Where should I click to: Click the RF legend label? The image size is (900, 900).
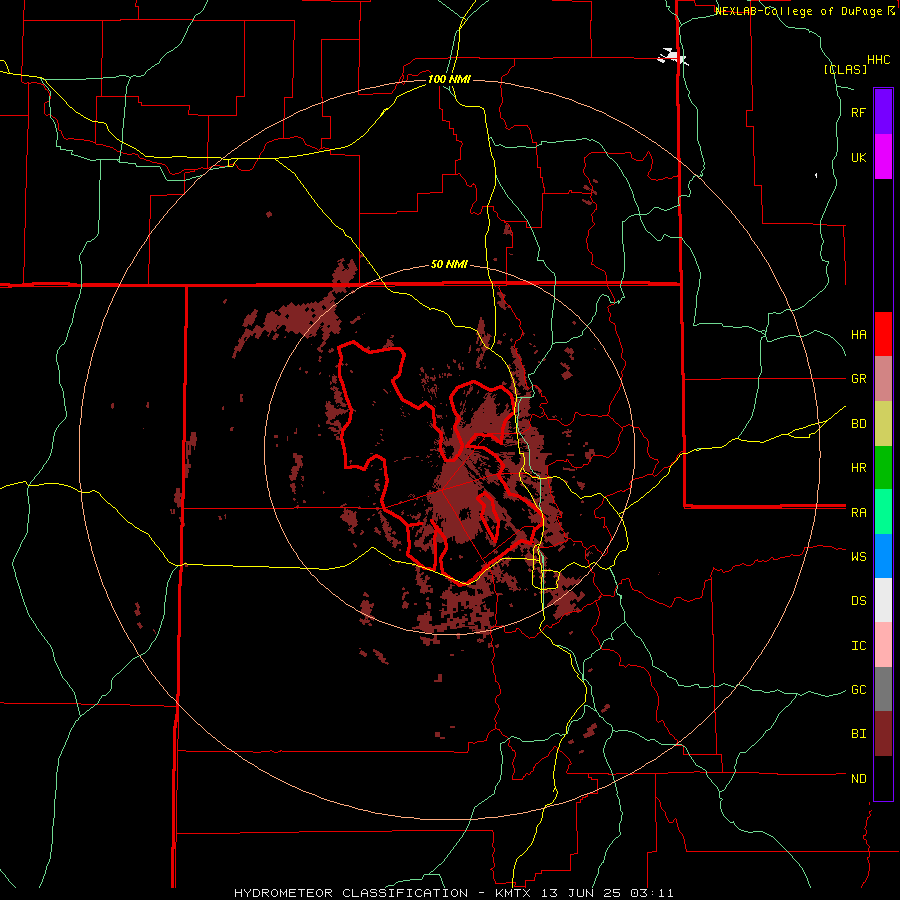click(858, 112)
